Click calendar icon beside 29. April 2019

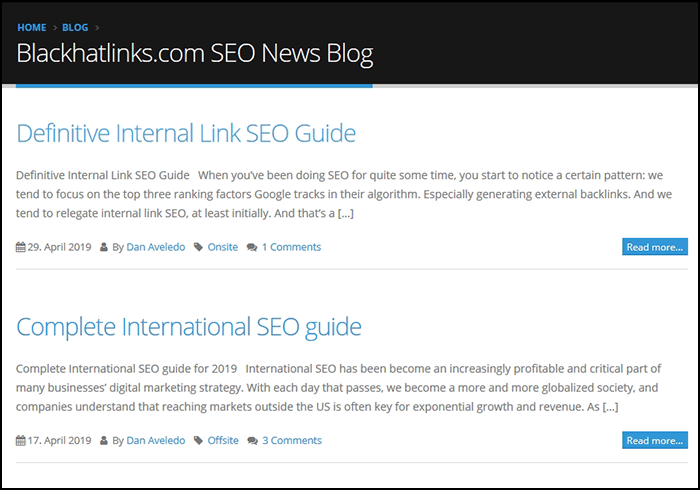pyautogui.click(x=21, y=247)
